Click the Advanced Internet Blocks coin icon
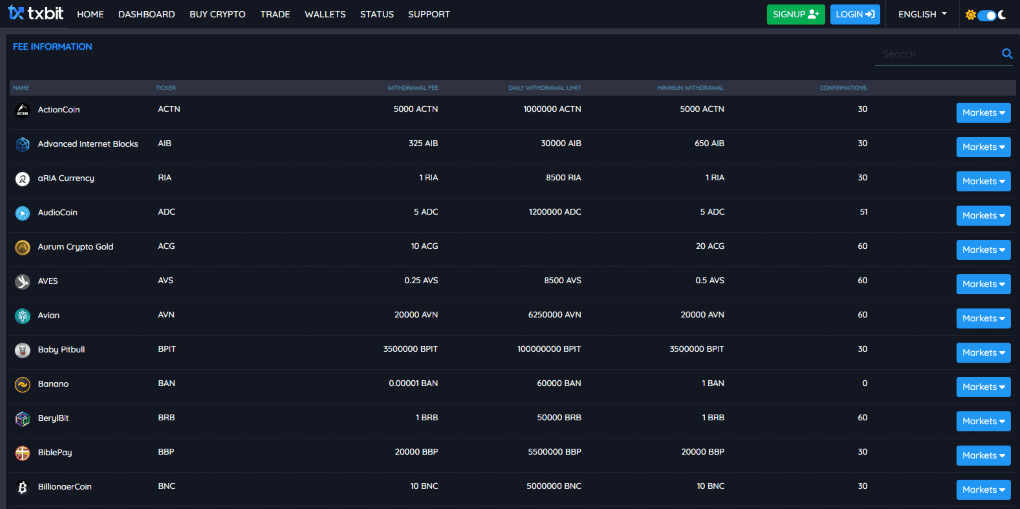Image resolution: width=1020 pixels, height=509 pixels. click(22, 145)
